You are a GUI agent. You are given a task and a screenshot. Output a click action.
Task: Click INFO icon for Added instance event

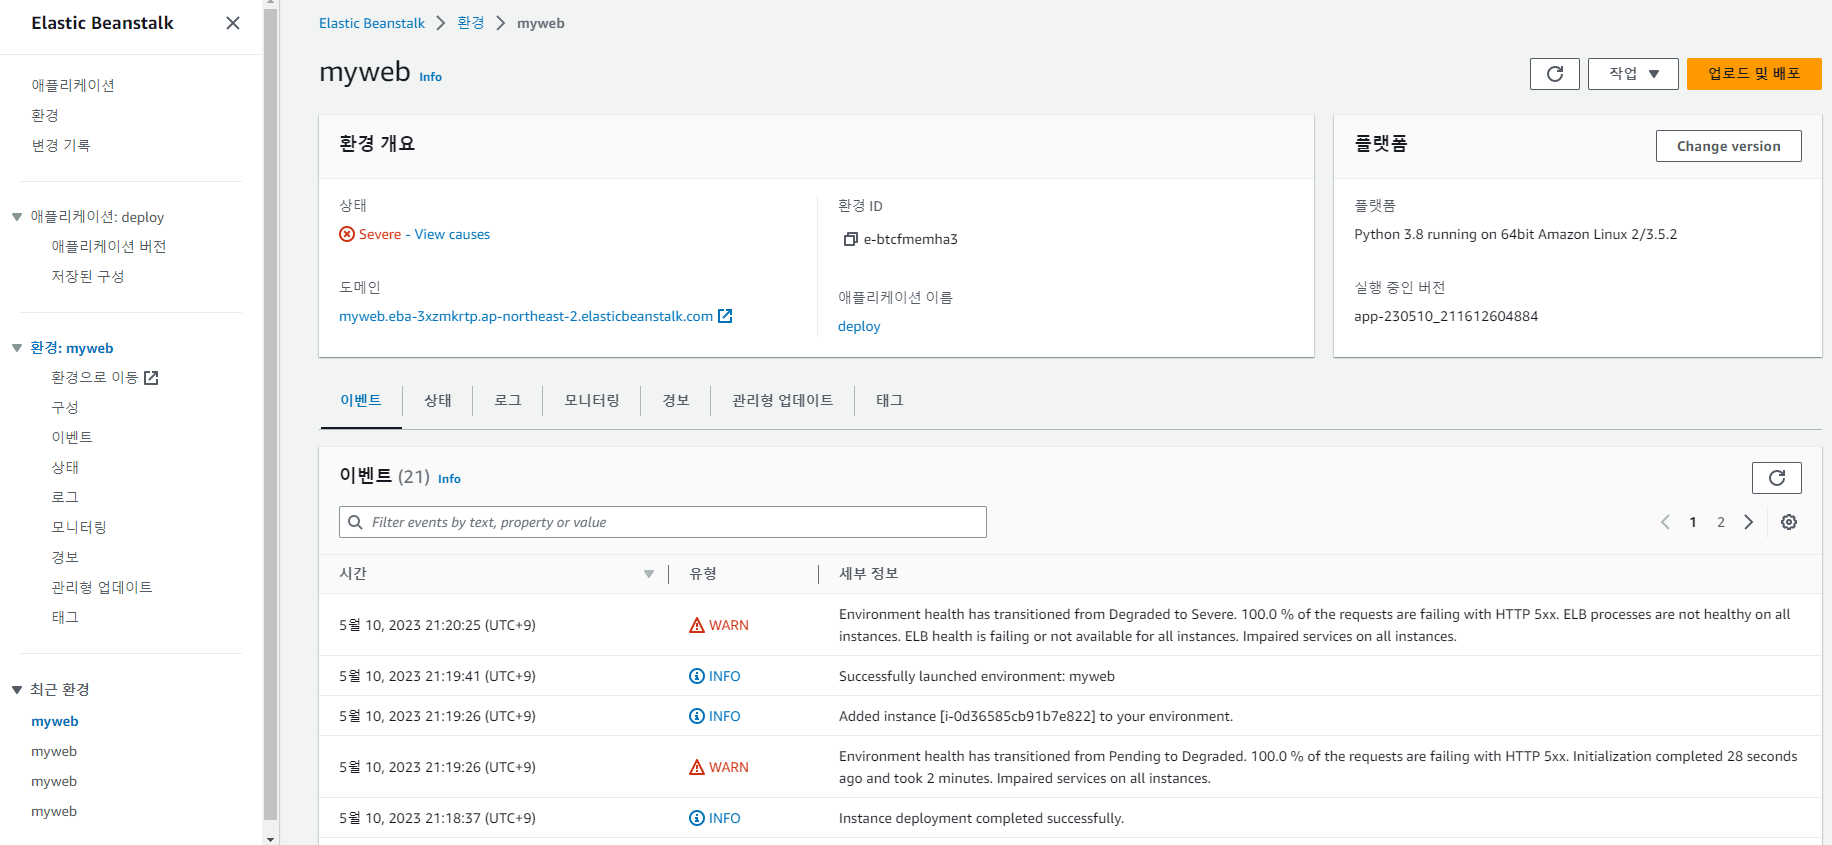[697, 716]
